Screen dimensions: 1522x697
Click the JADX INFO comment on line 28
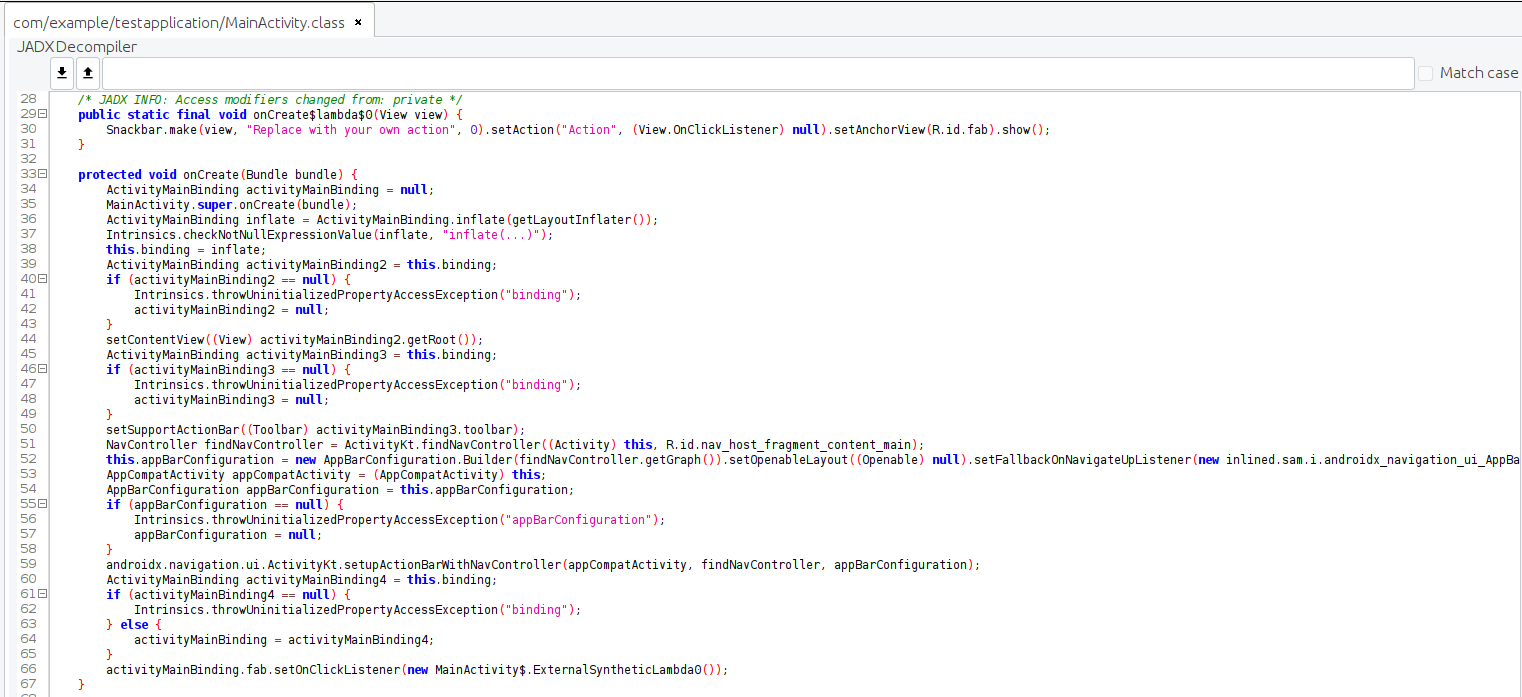tap(270, 100)
